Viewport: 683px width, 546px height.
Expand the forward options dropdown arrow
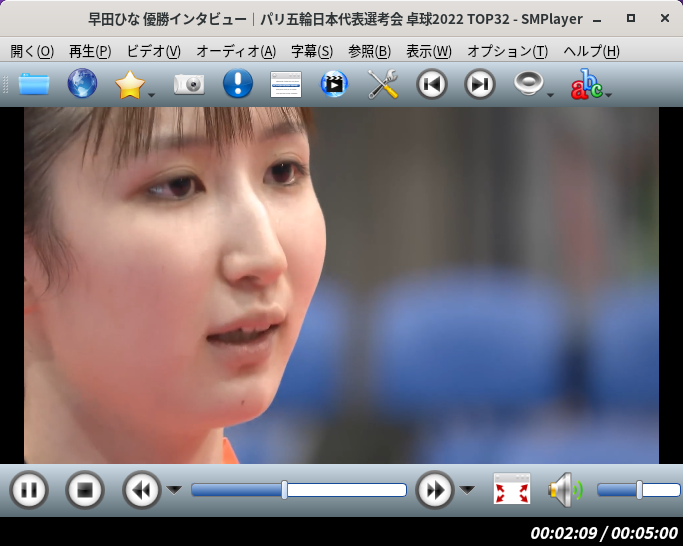pyautogui.click(x=467, y=490)
